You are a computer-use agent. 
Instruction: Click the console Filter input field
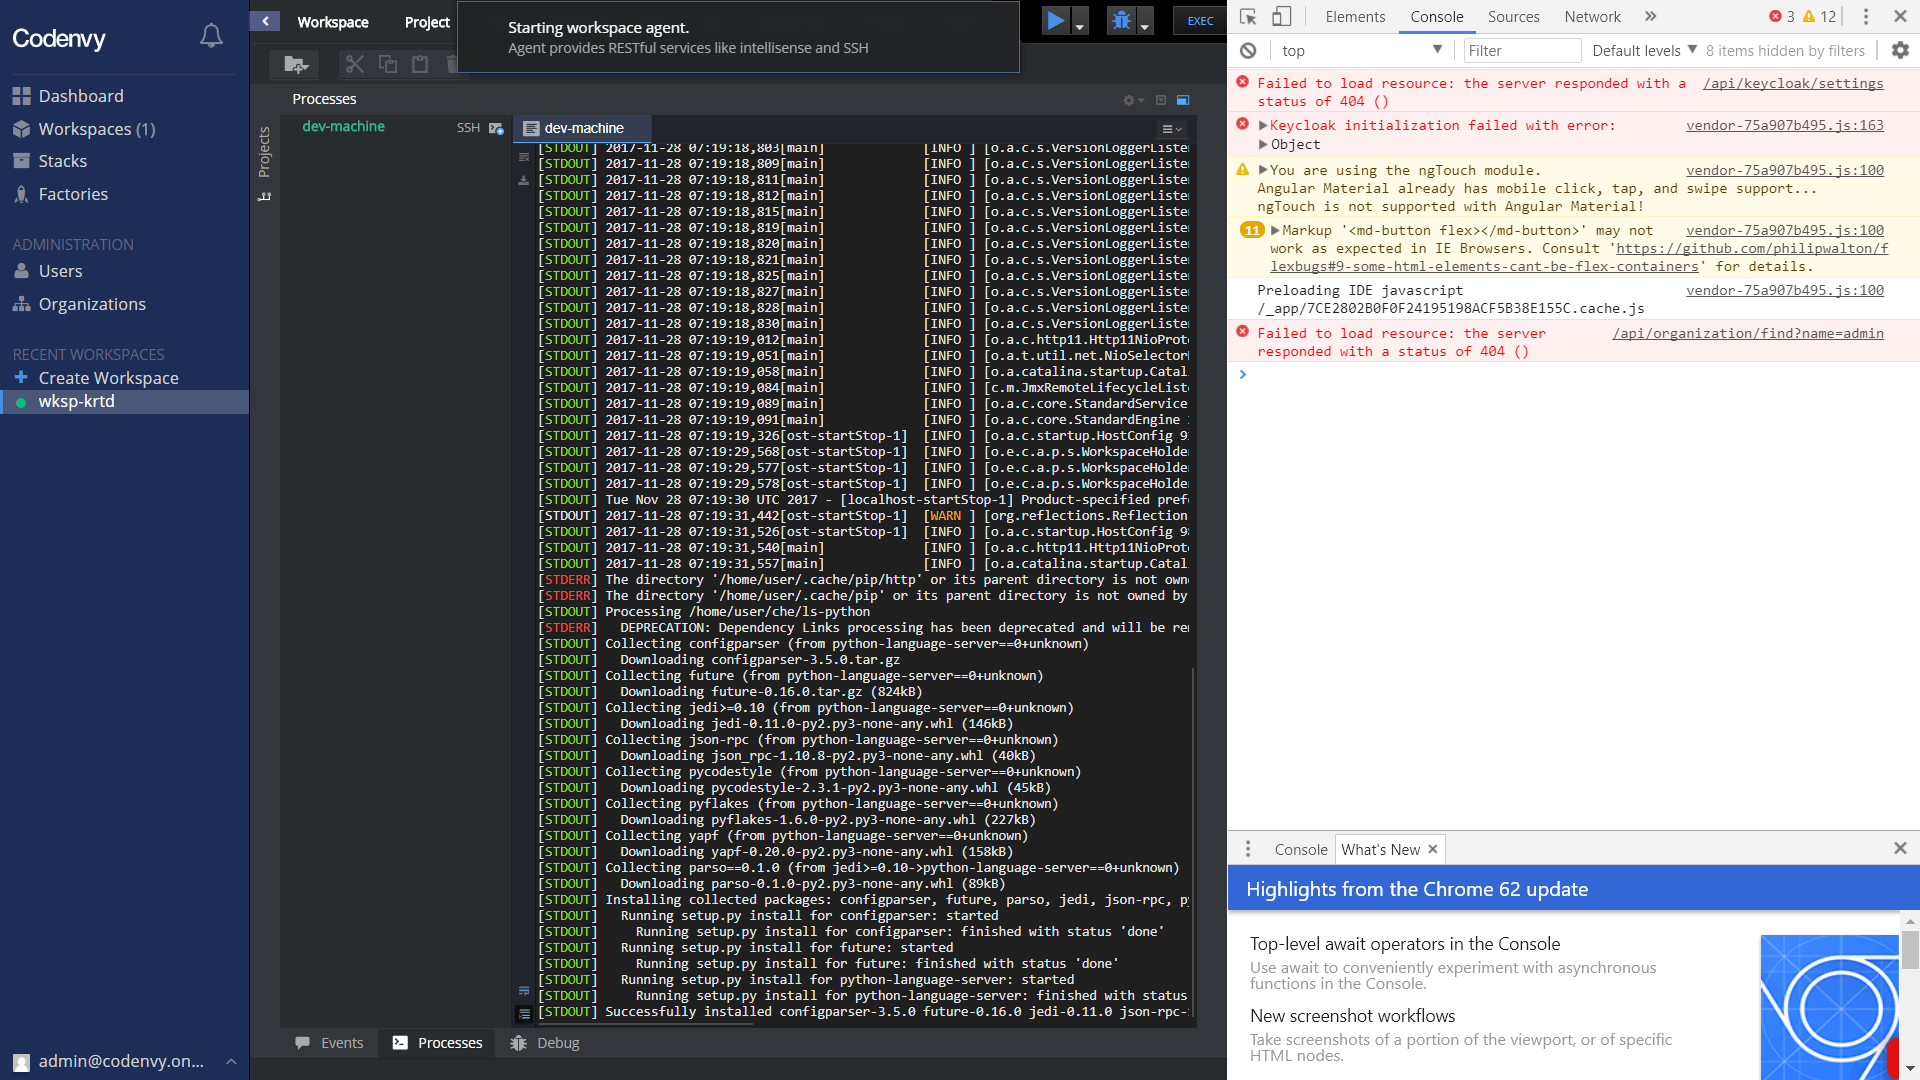pyautogui.click(x=1521, y=50)
